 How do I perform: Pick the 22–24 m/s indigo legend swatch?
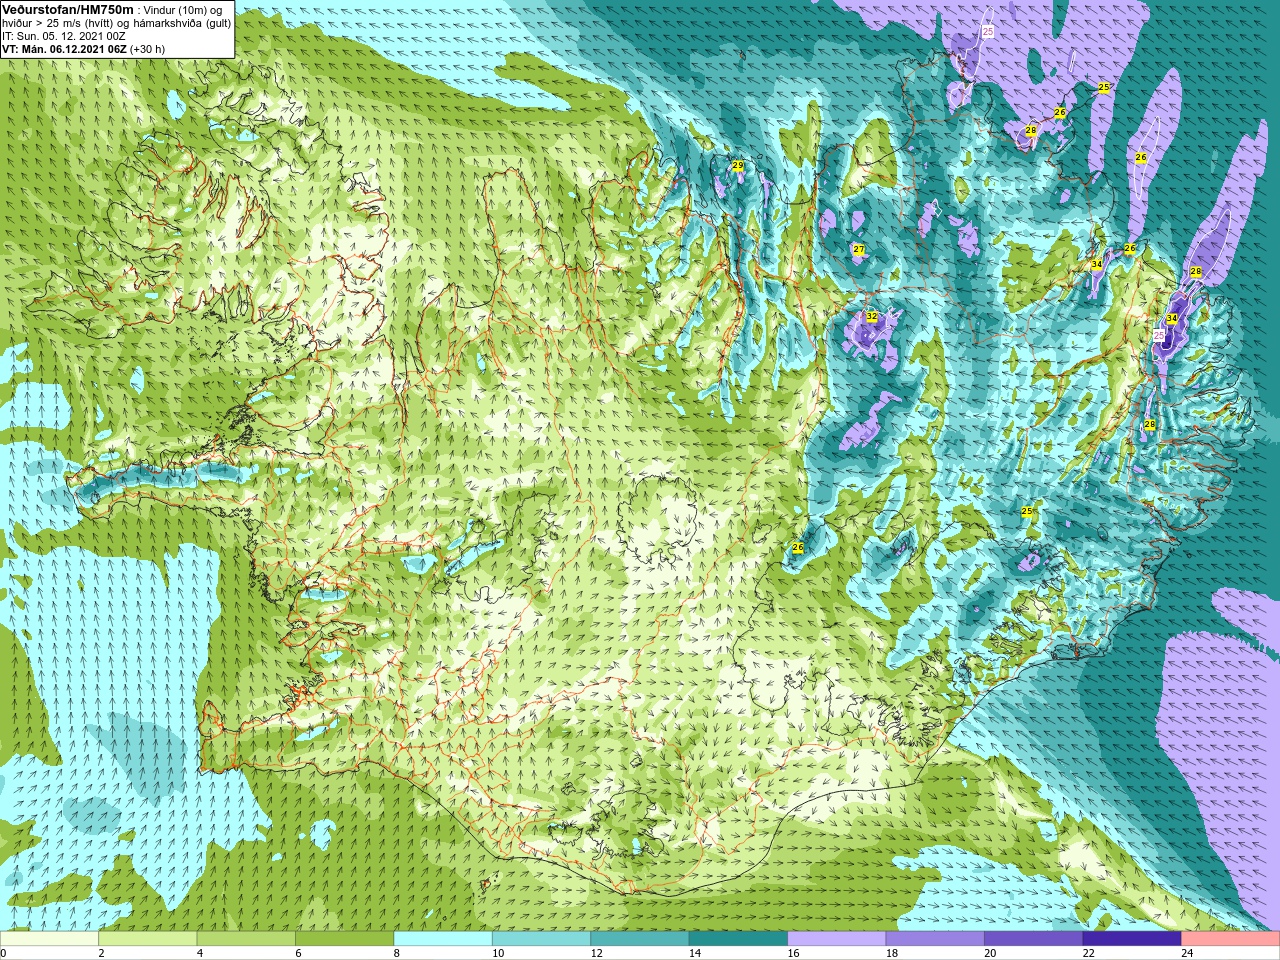tap(1132, 939)
